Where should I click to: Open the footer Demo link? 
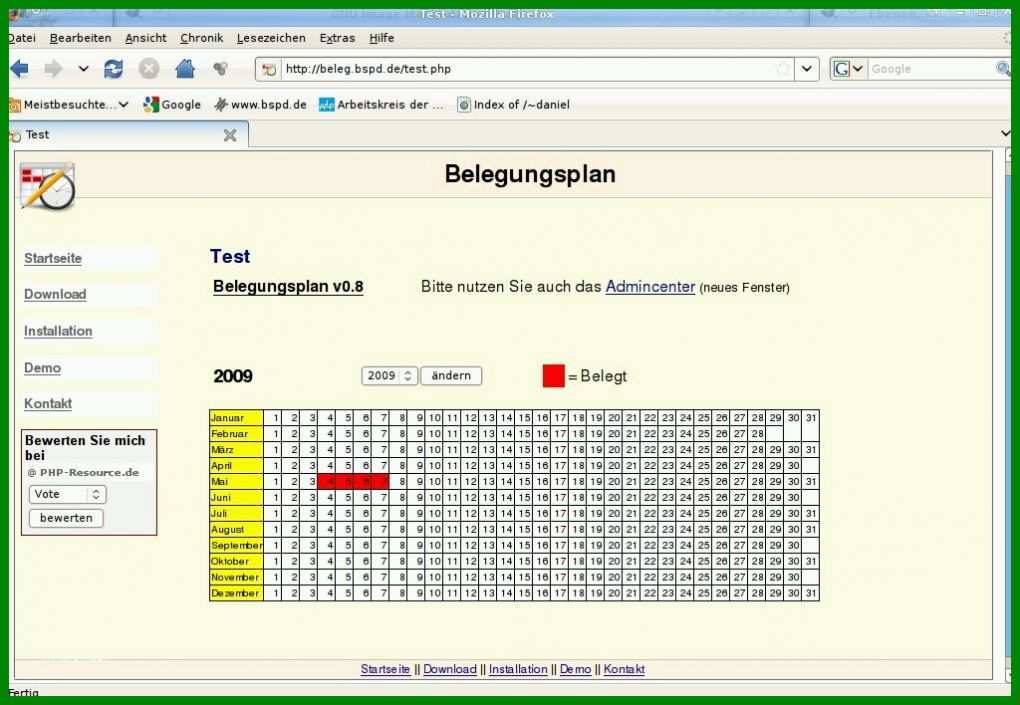[x=576, y=669]
